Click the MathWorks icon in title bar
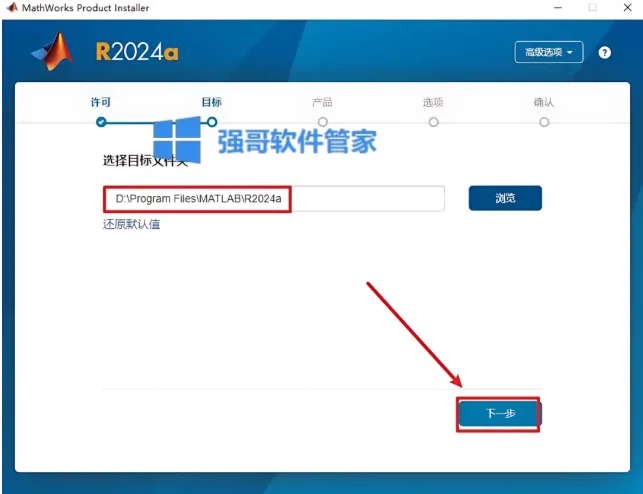Image resolution: width=643 pixels, height=494 pixels. coord(12,7)
